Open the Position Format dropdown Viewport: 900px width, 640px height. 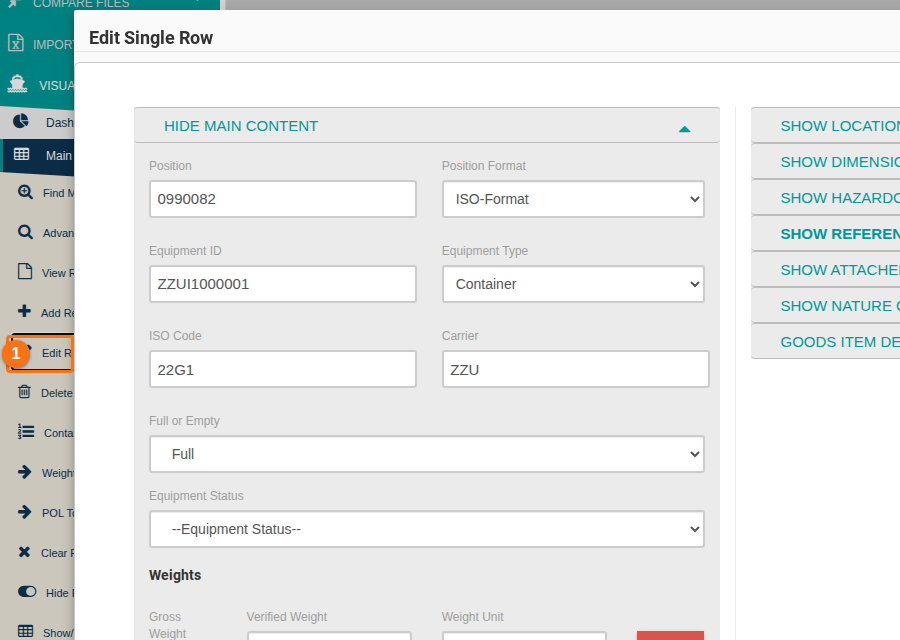point(573,199)
